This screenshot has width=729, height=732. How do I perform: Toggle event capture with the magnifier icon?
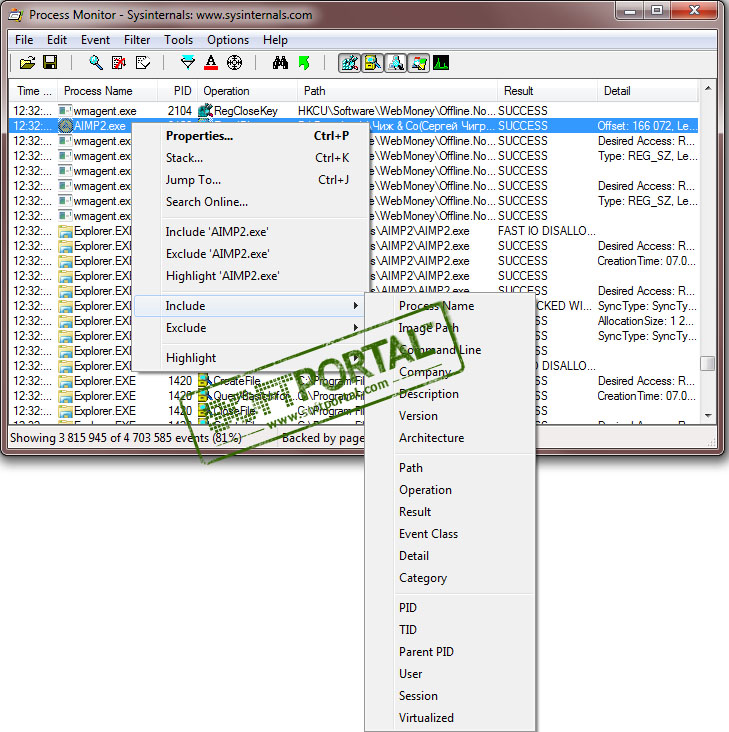[x=96, y=63]
